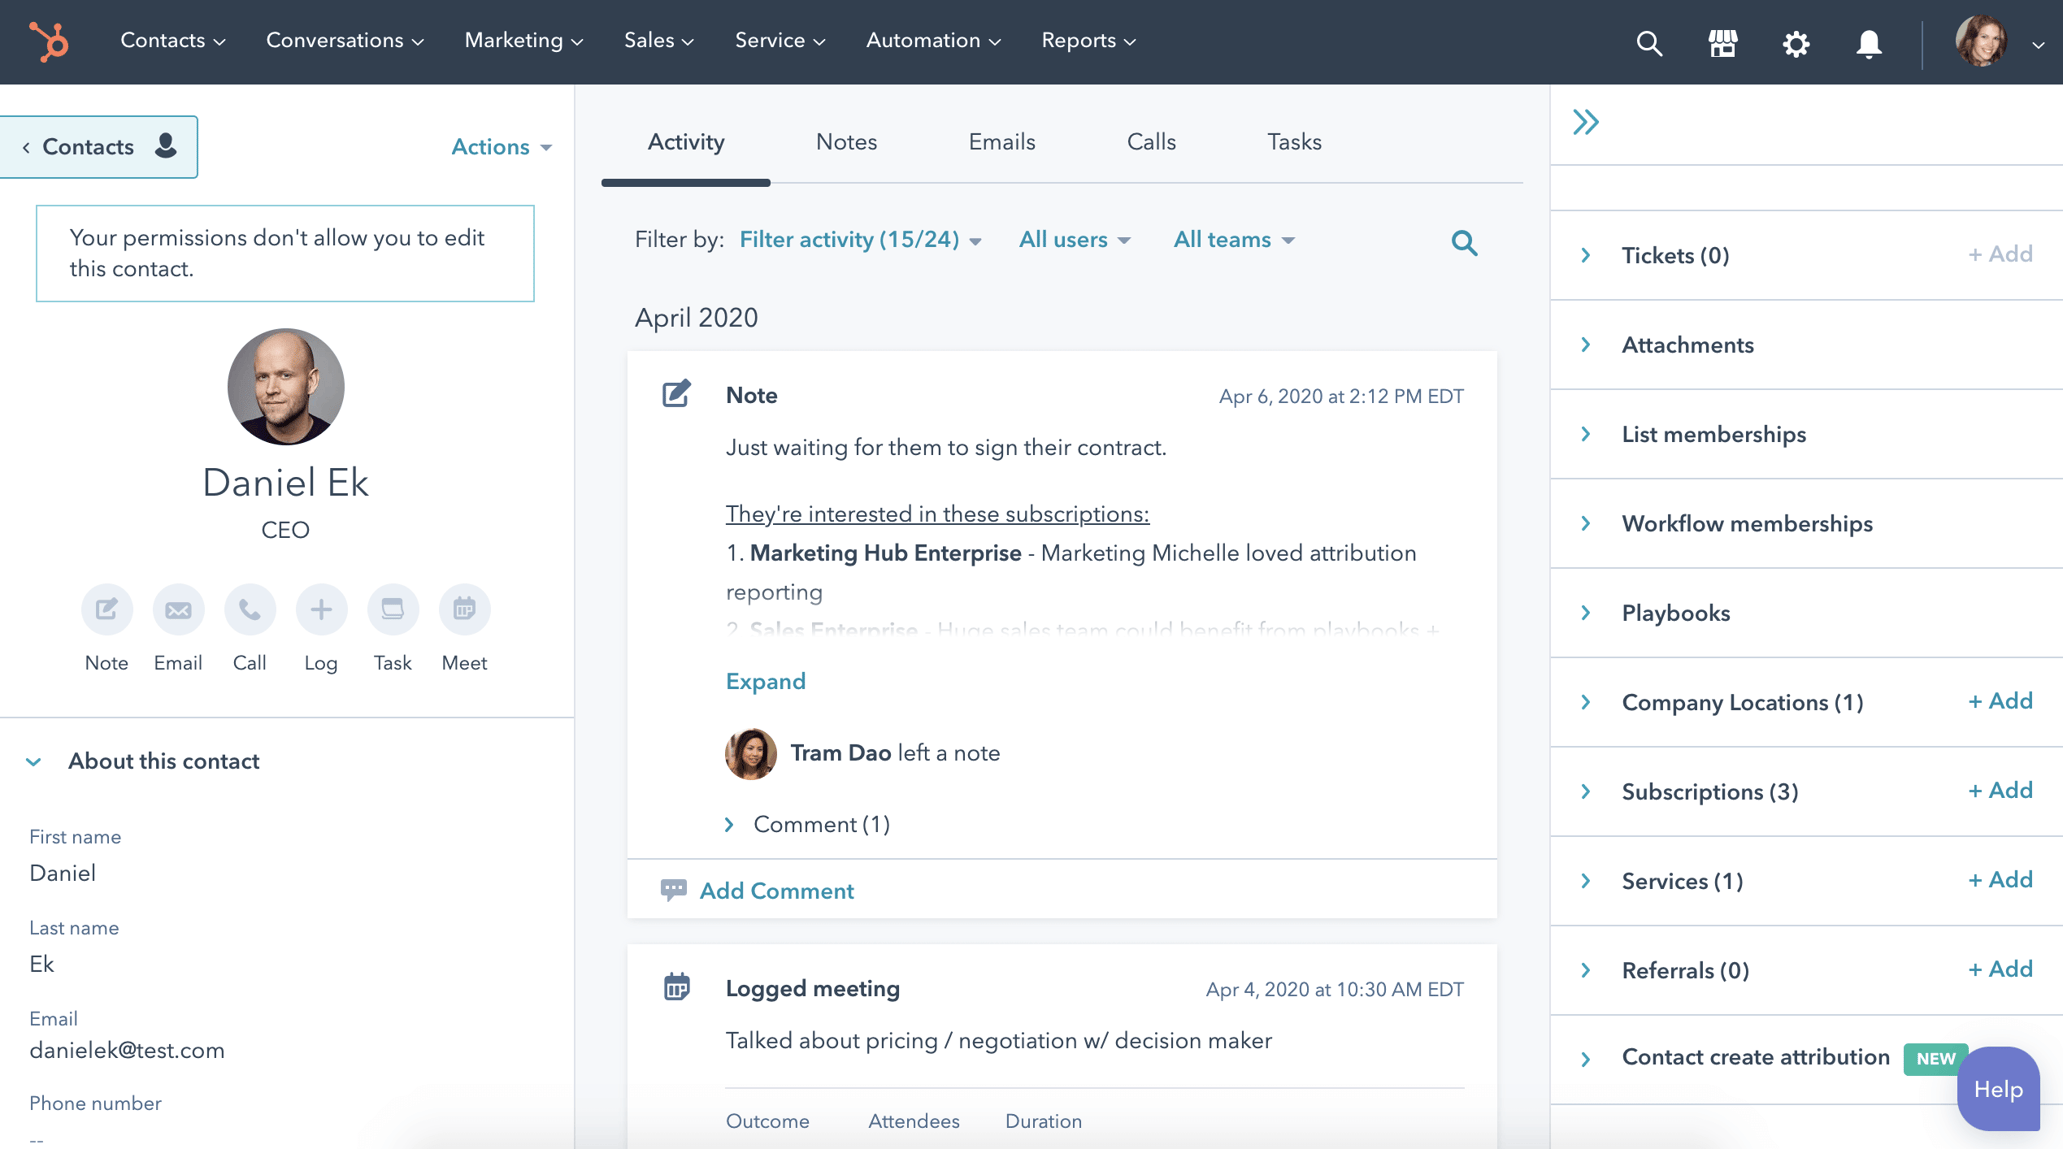Open the Marketplace icon in top navigation
The height and width of the screenshot is (1149, 2063).
(x=1722, y=43)
